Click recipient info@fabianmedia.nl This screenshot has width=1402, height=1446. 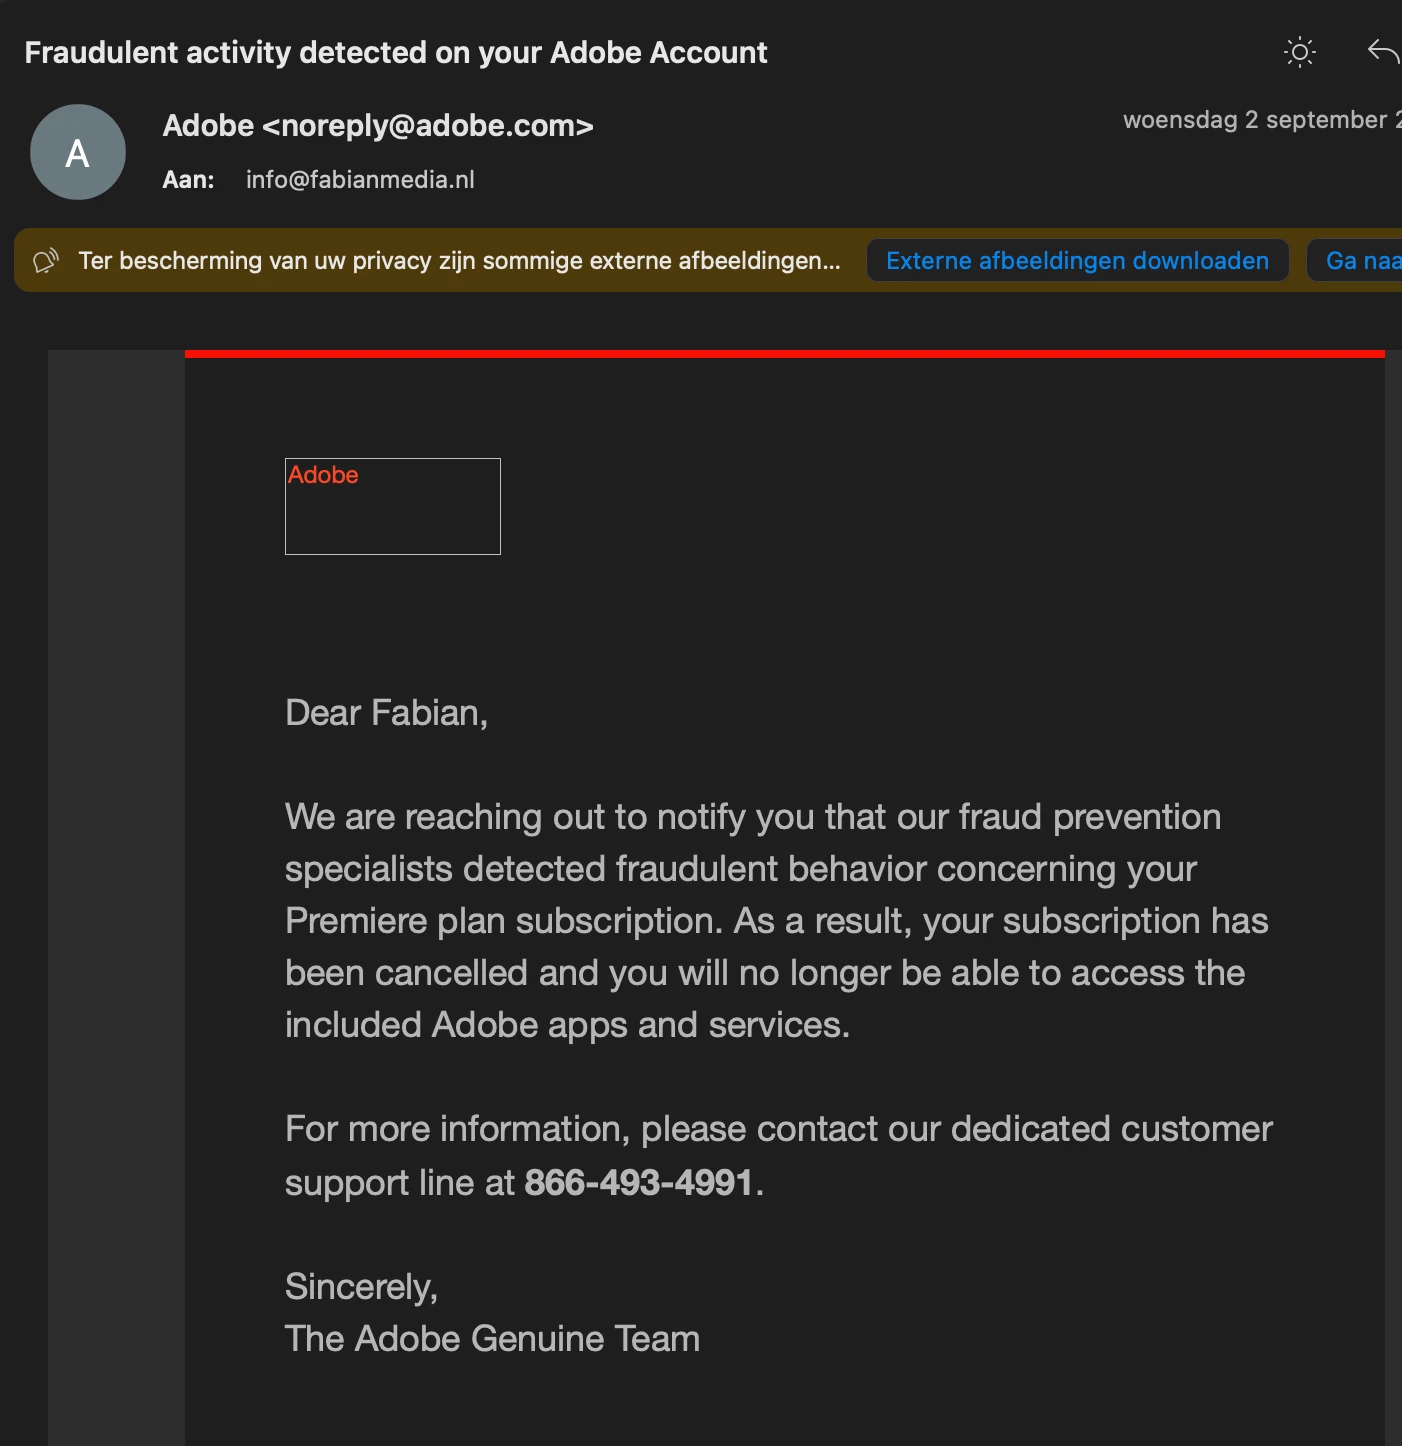click(360, 180)
